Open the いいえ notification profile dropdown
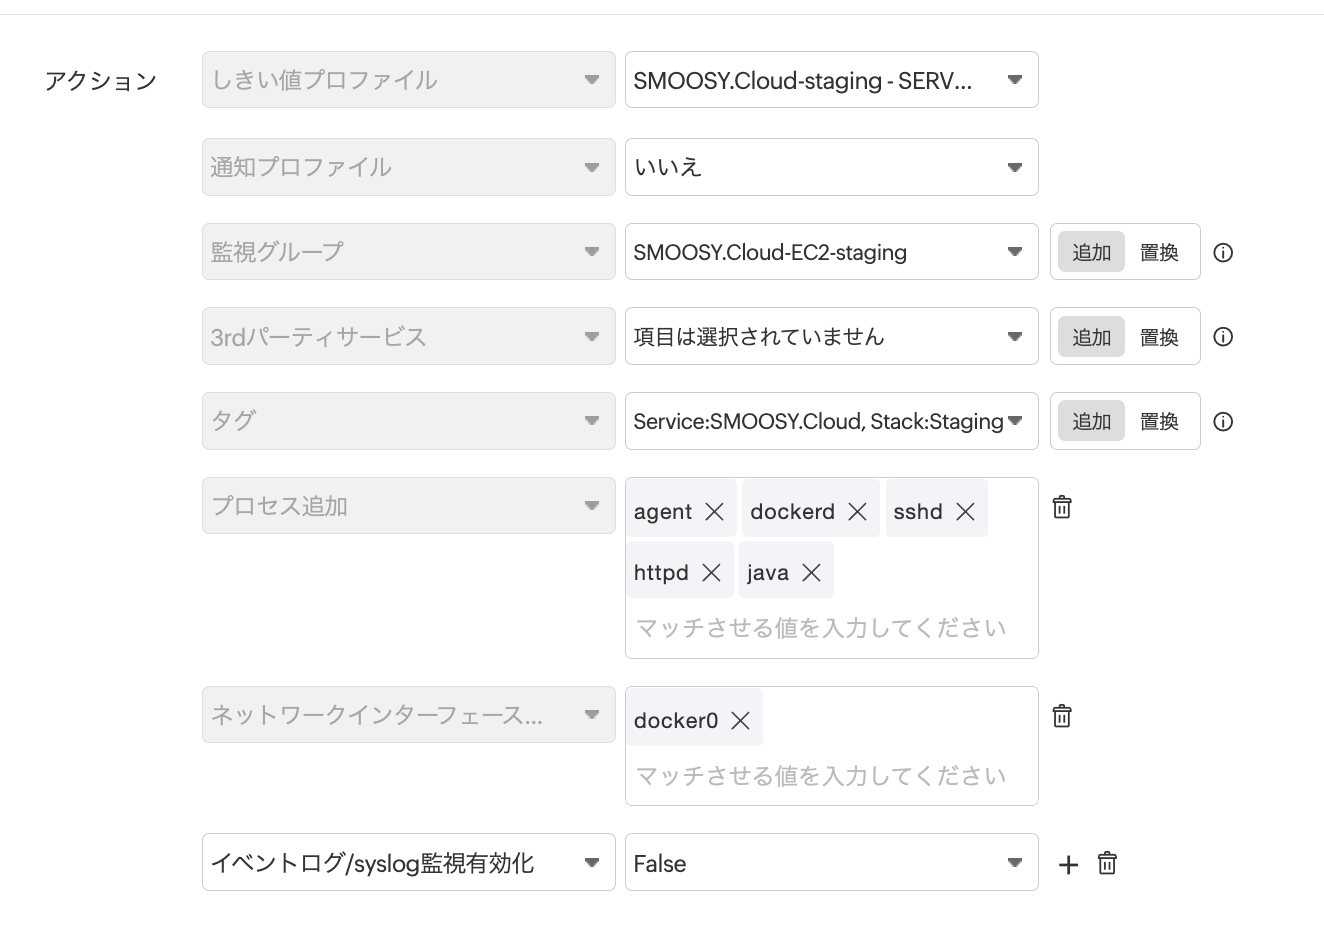This screenshot has width=1324, height=950. [832, 167]
